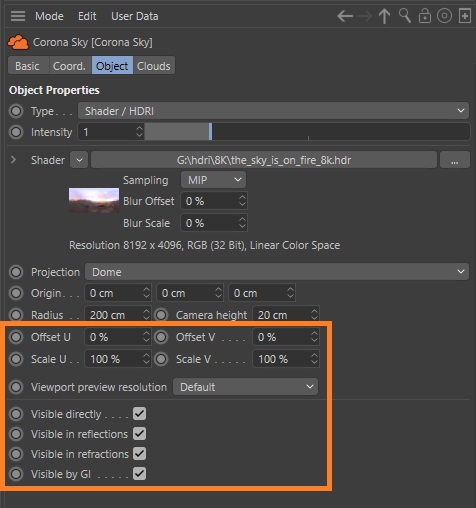Image resolution: width=476 pixels, height=508 pixels.
Task: Open the hamburger menu icon
Action: point(18,16)
